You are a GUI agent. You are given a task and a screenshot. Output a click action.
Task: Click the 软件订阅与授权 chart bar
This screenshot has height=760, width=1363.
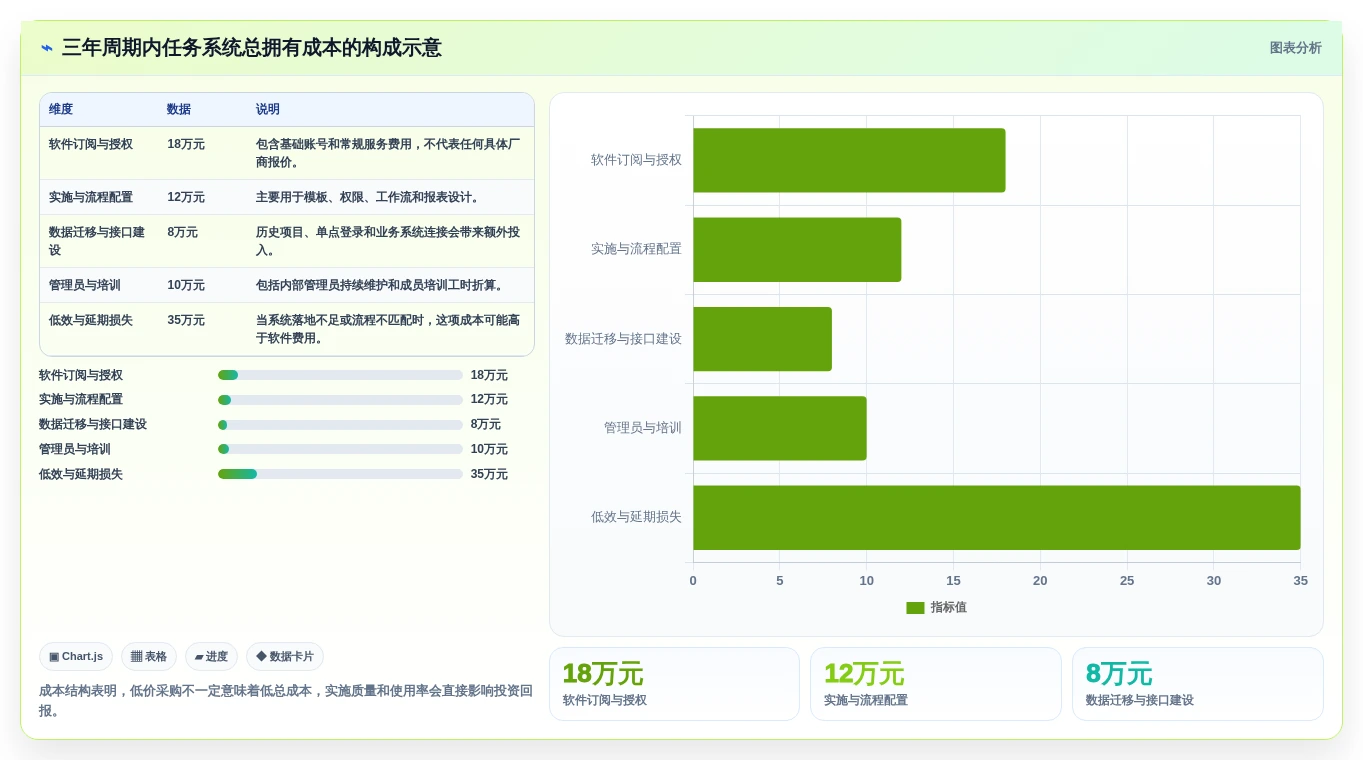(x=849, y=160)
